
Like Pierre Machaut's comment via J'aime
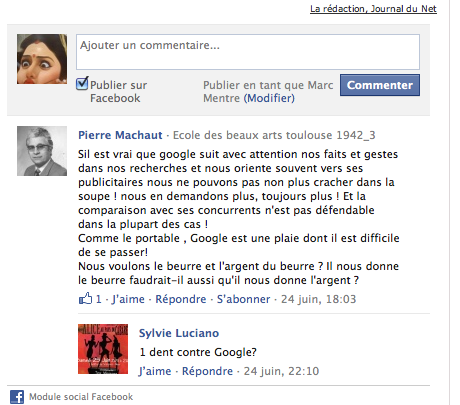[x=128, y=299]
